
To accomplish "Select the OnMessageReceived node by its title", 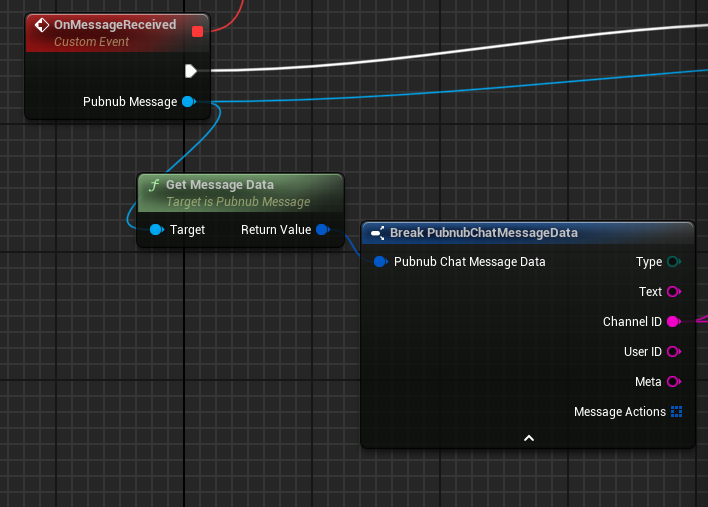I will (115, 25).
